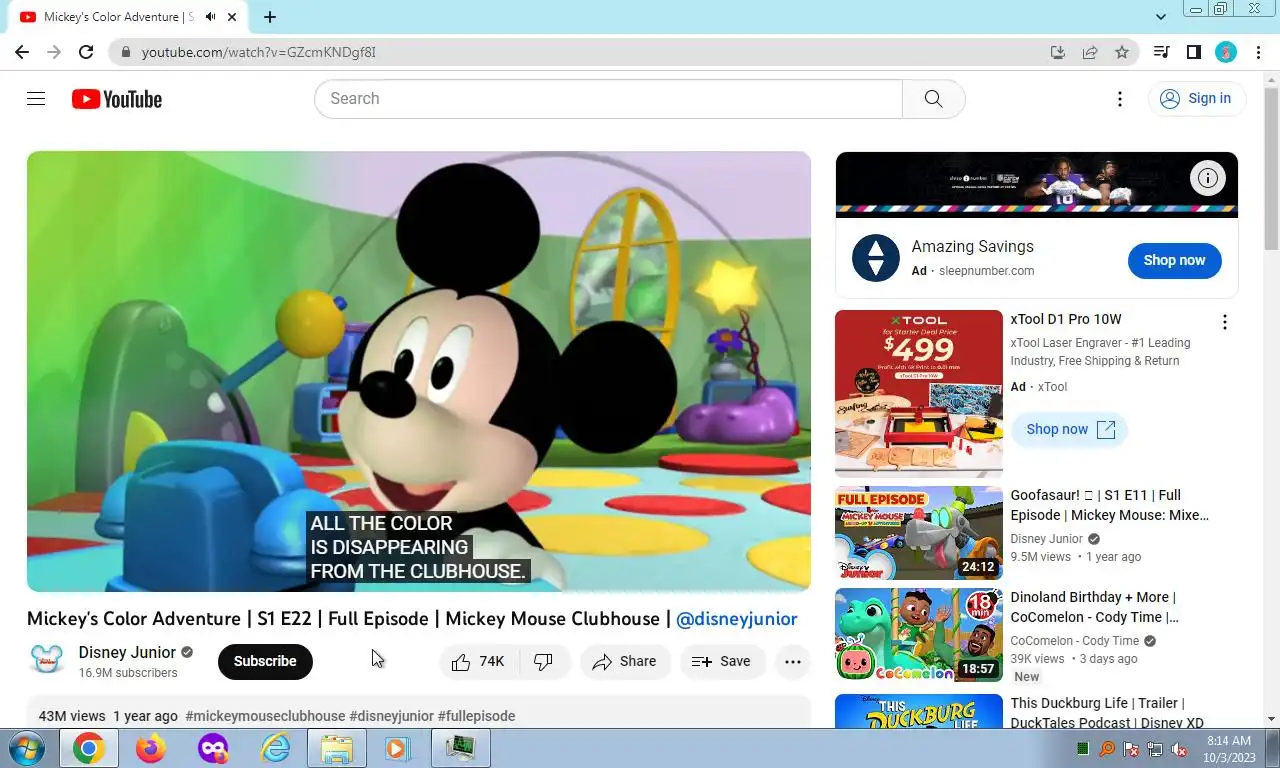
Task: Toggle the Chrome side panel
Action: point(1193,52)
